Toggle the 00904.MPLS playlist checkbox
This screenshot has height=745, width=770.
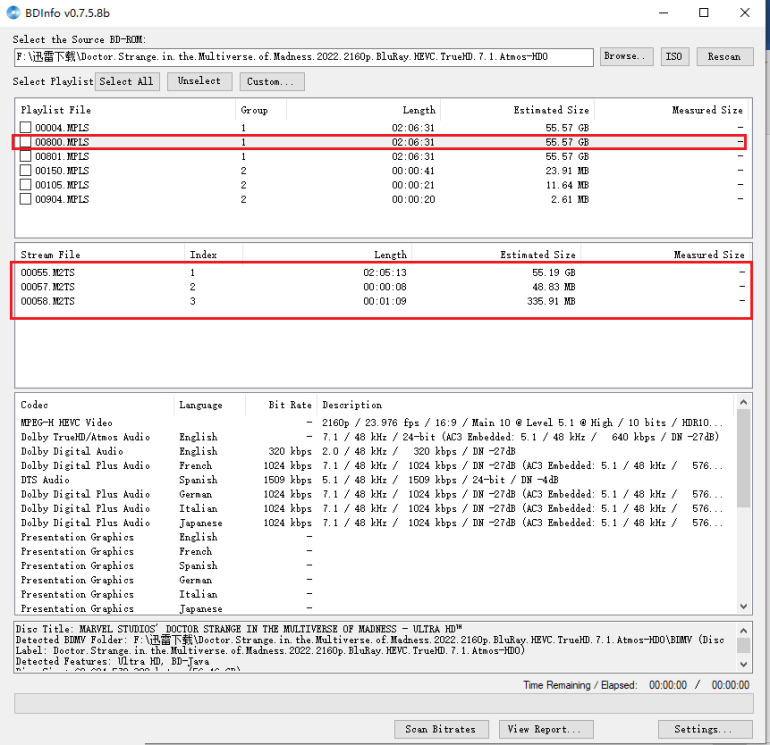click(26, 199)
